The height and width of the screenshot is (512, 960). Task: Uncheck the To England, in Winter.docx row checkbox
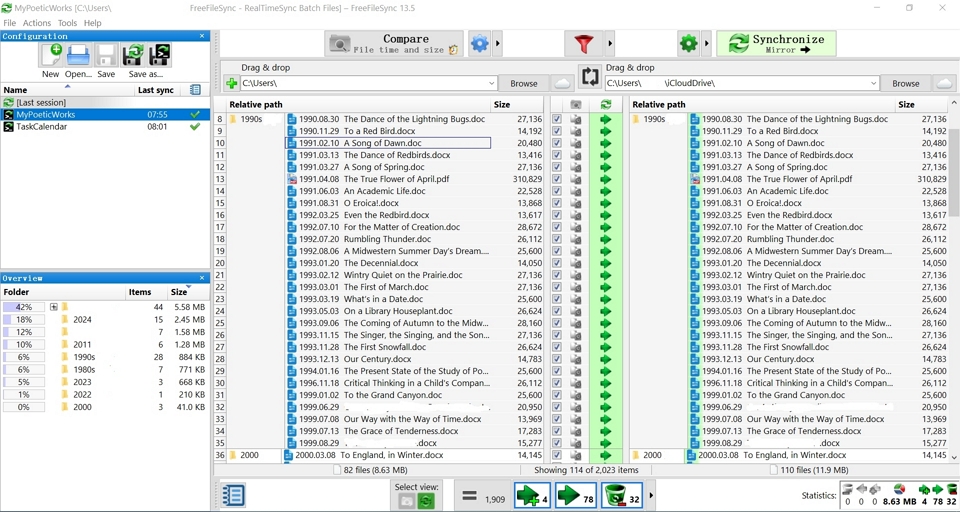coord(557,455)
